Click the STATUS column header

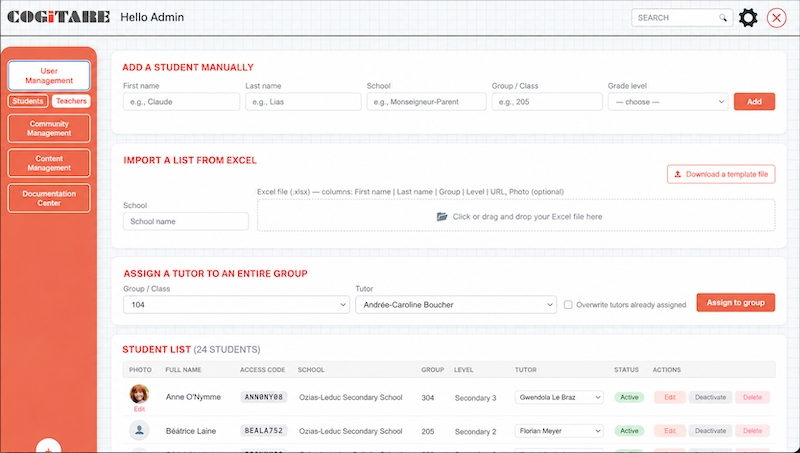(626, 370)
